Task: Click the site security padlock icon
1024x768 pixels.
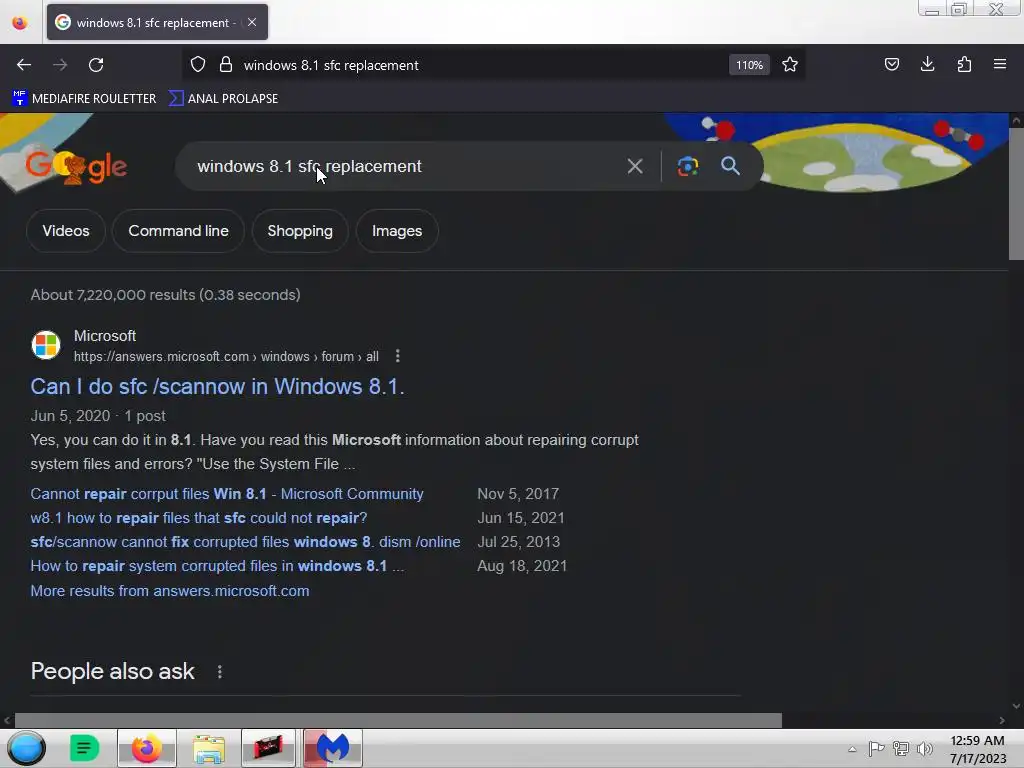Action: pos(226,65)
